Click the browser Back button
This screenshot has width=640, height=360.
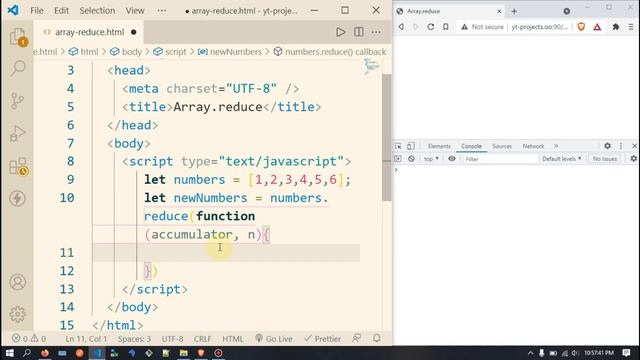click(401, 27)
